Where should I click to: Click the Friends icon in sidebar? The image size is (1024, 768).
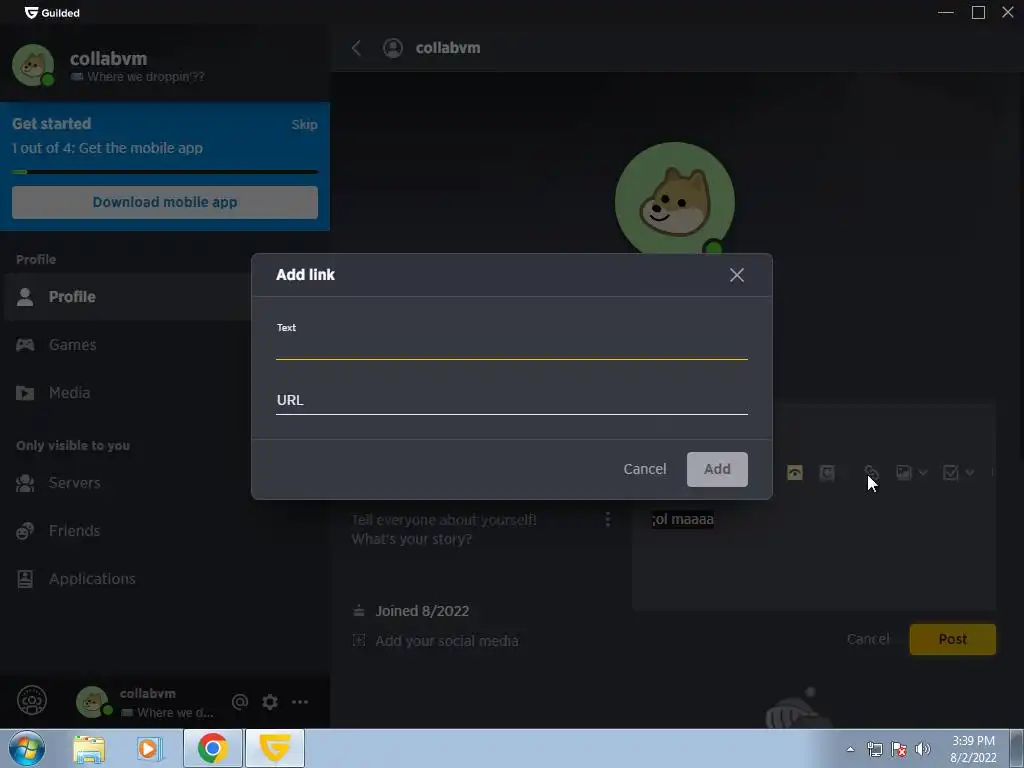coord(25,531)
